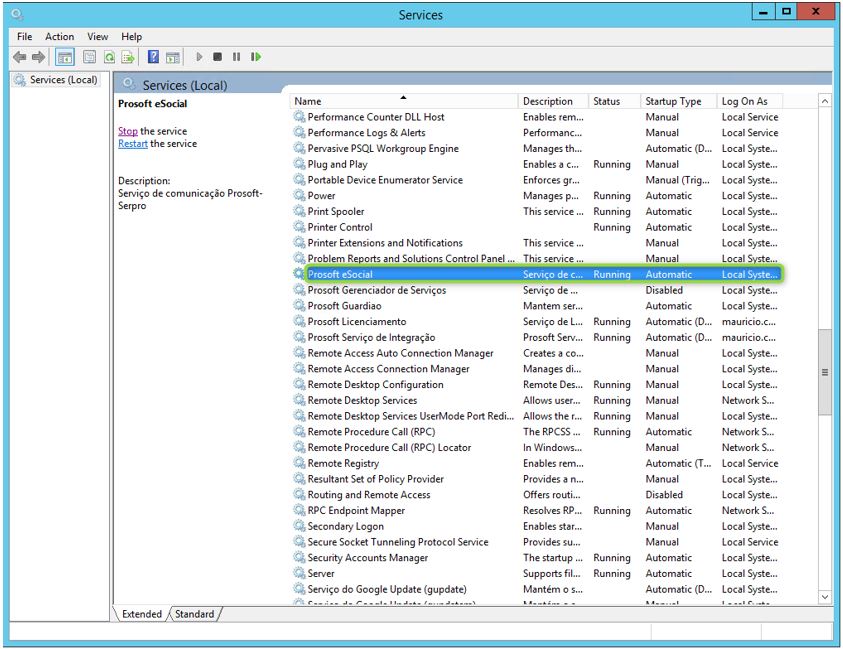Click the scrollbar down arrow
843x649 pixels.
(825, 597)
